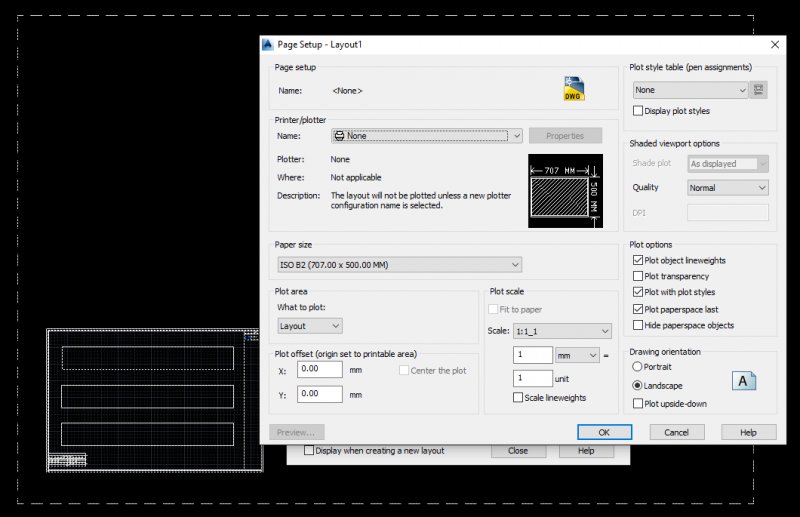Select the Landscape radio button
The image size is (800, 517).
coord(638,385)
